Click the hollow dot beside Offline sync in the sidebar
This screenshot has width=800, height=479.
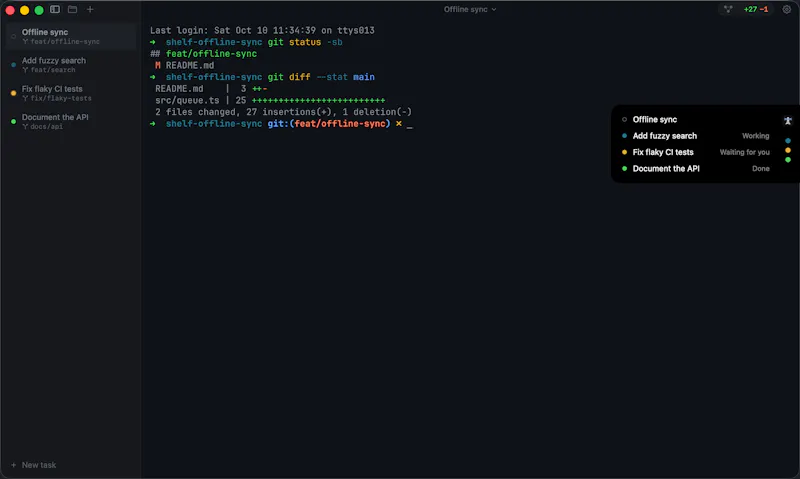[x=13, y=36]
